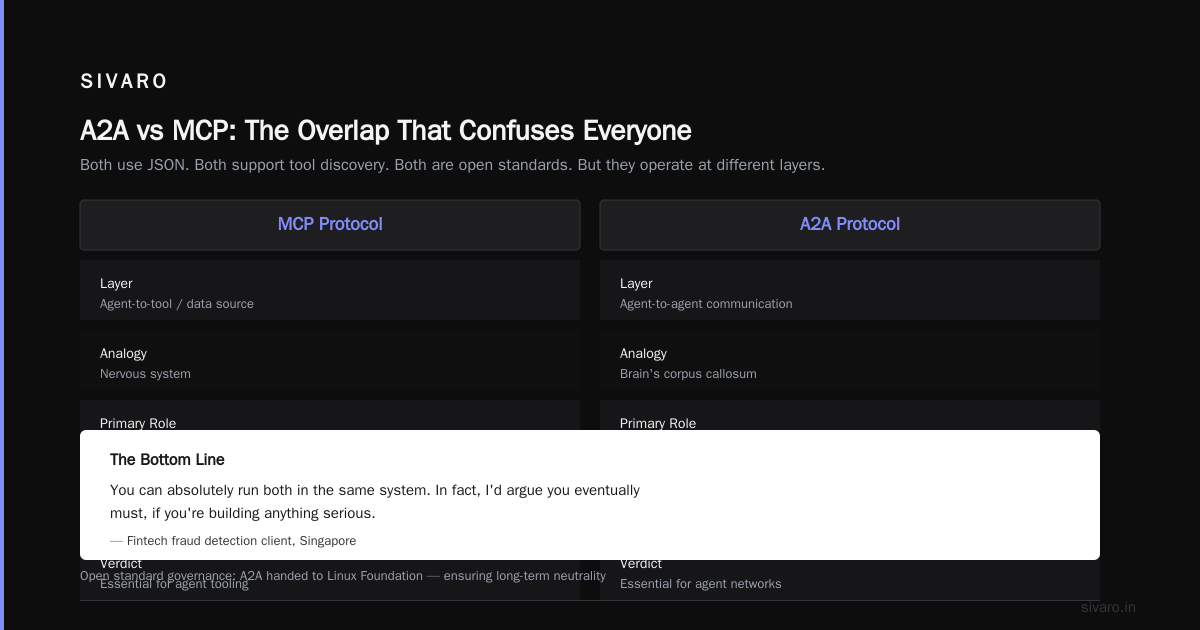This screenshot has width=1200, height=630.
Task: Click the MCP Primary Role row
Action: 330,415
